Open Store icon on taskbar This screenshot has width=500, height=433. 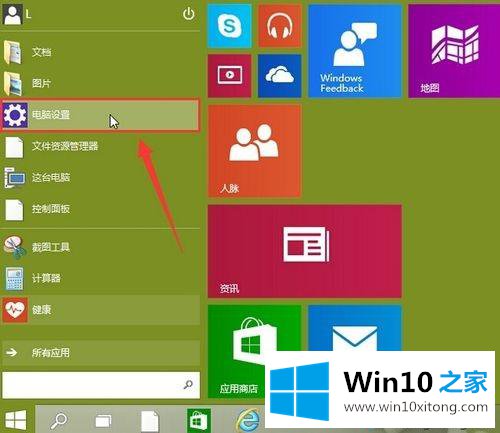coord(199,421)
